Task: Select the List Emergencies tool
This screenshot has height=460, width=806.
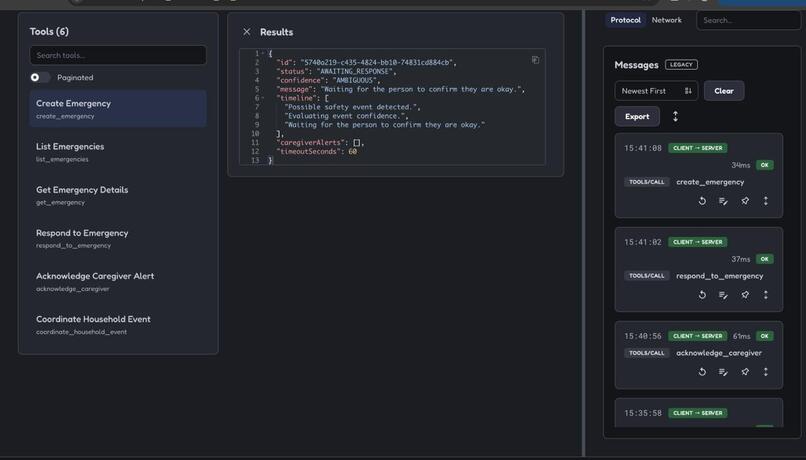Action: coord(118,152)
